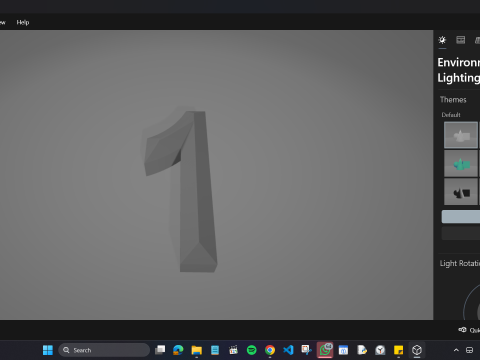Select the dark shapes lighting theme thumbnail
Image resolution: width=480 pixels, height=360 pixels.
[x=461, y=192]
